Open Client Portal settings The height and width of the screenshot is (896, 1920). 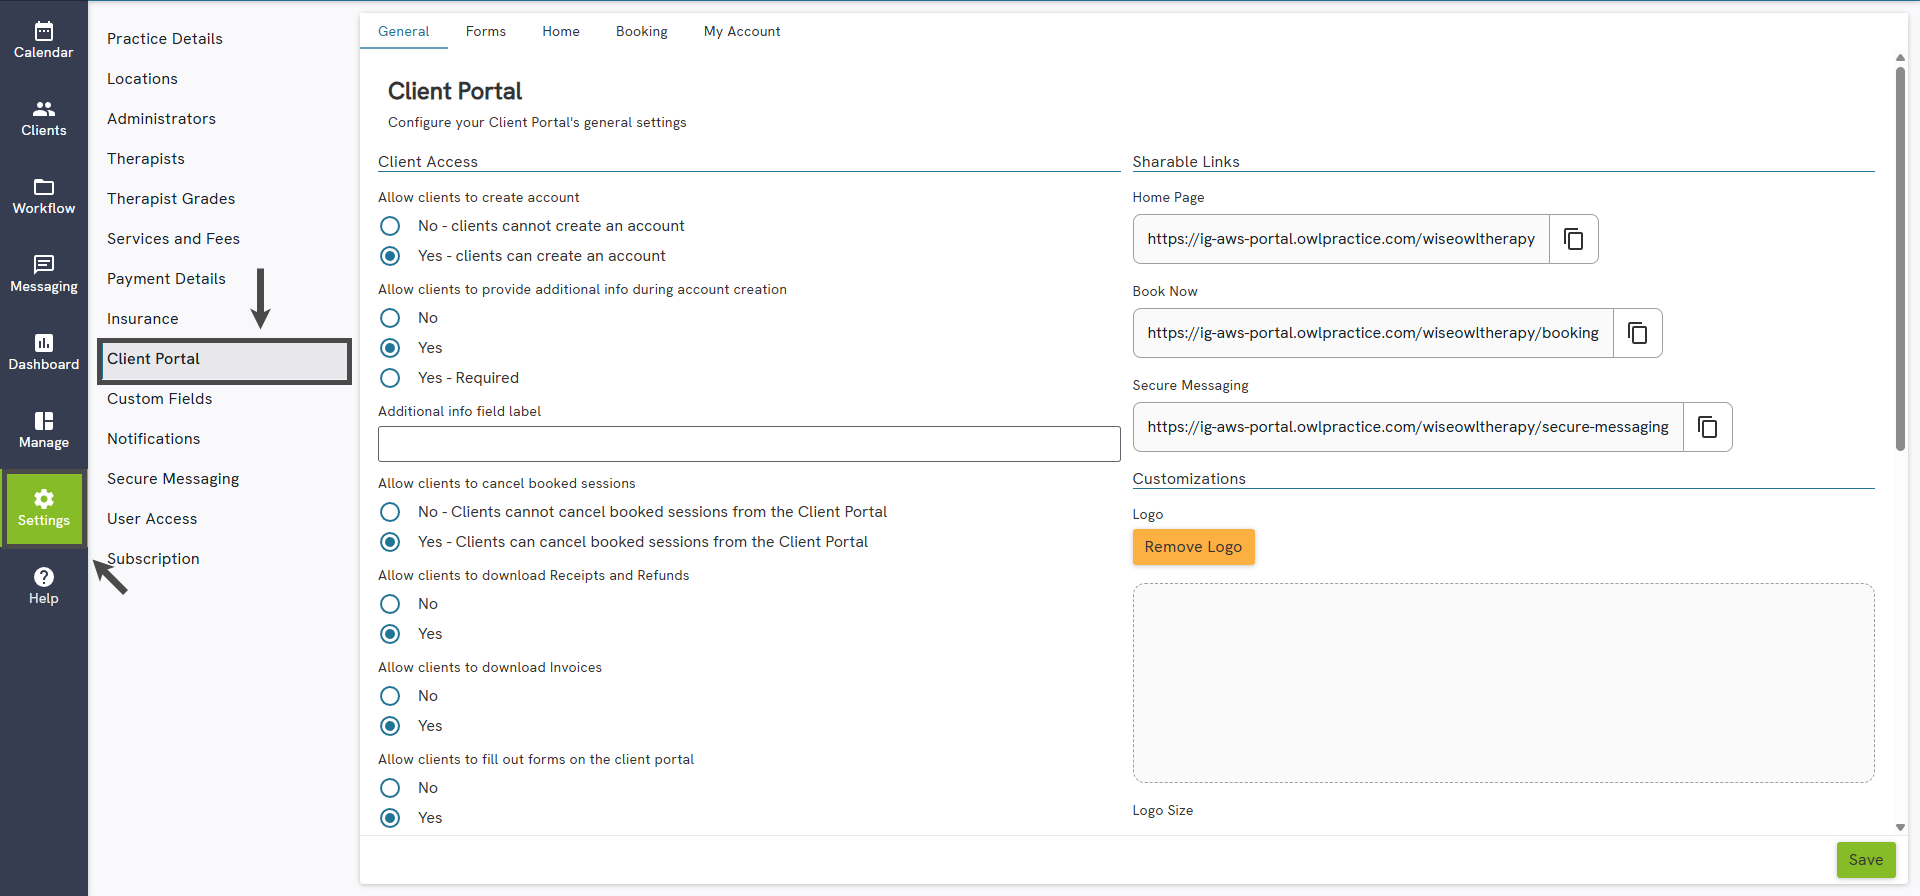point(224,360)
